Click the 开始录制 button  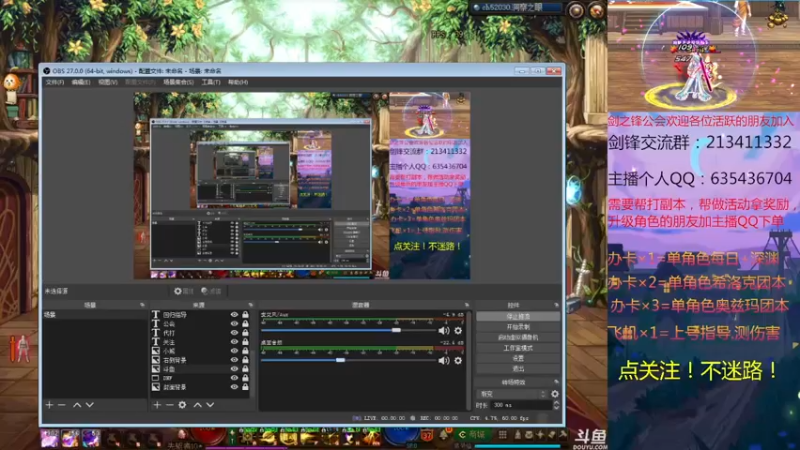[518, 327]
